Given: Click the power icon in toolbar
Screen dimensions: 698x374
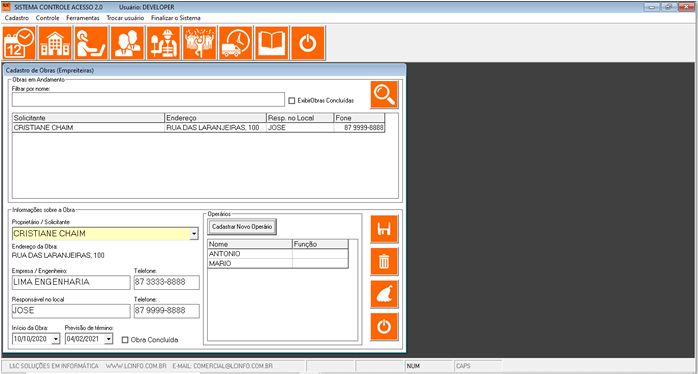Looking at the screenshot, I should point(308,43).
